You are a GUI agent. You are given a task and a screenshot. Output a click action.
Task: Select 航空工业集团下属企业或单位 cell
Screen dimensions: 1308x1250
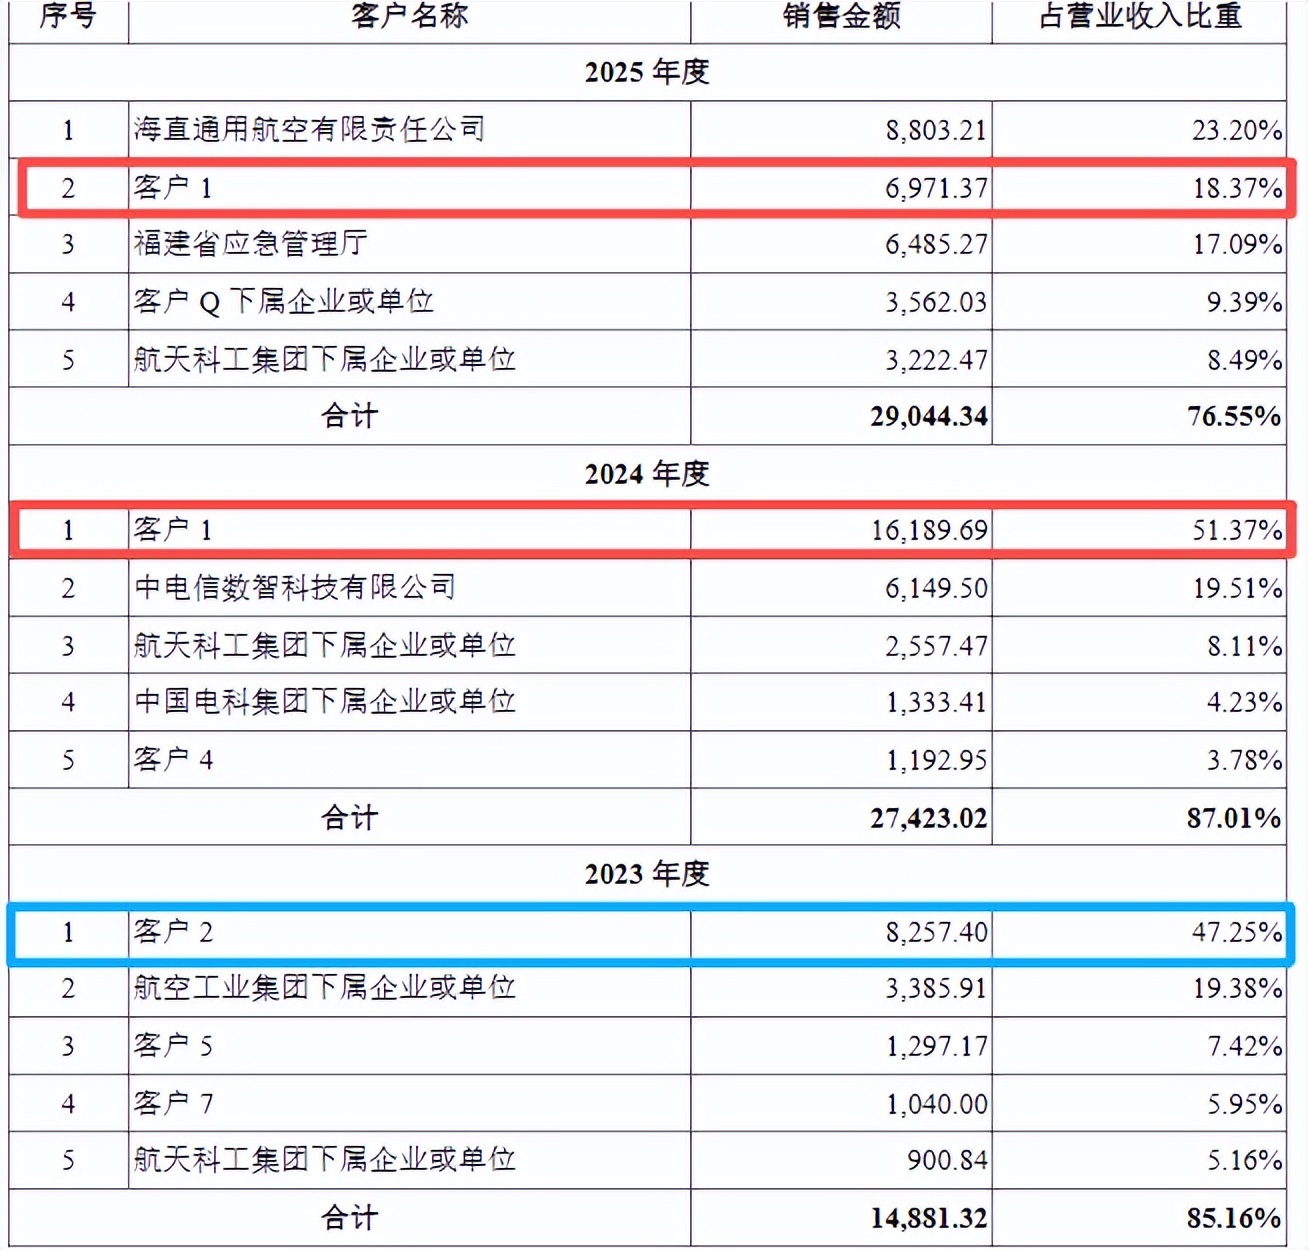pos(325,987)
